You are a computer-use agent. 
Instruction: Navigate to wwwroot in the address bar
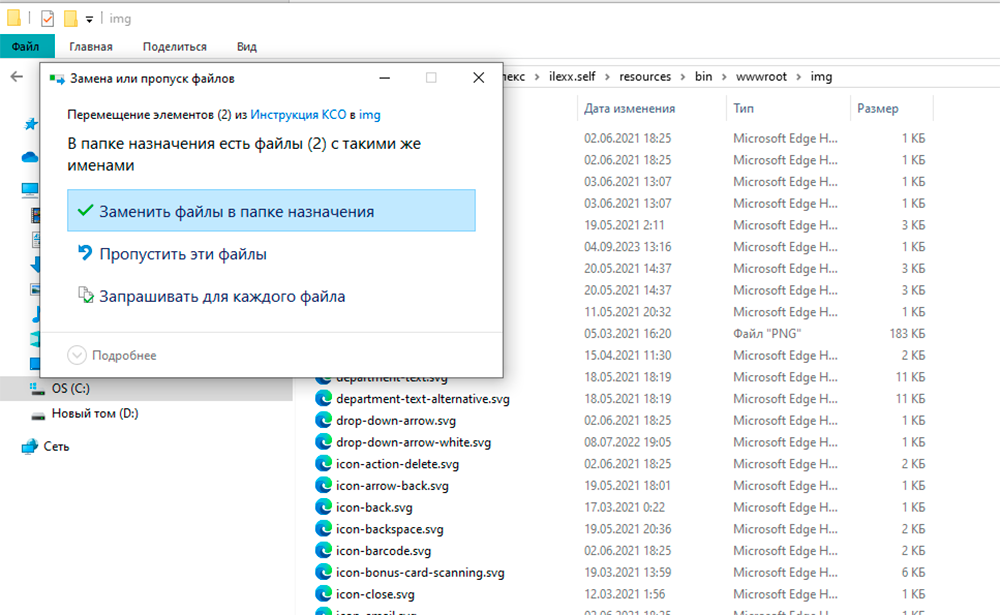click(x=761, y=77)
